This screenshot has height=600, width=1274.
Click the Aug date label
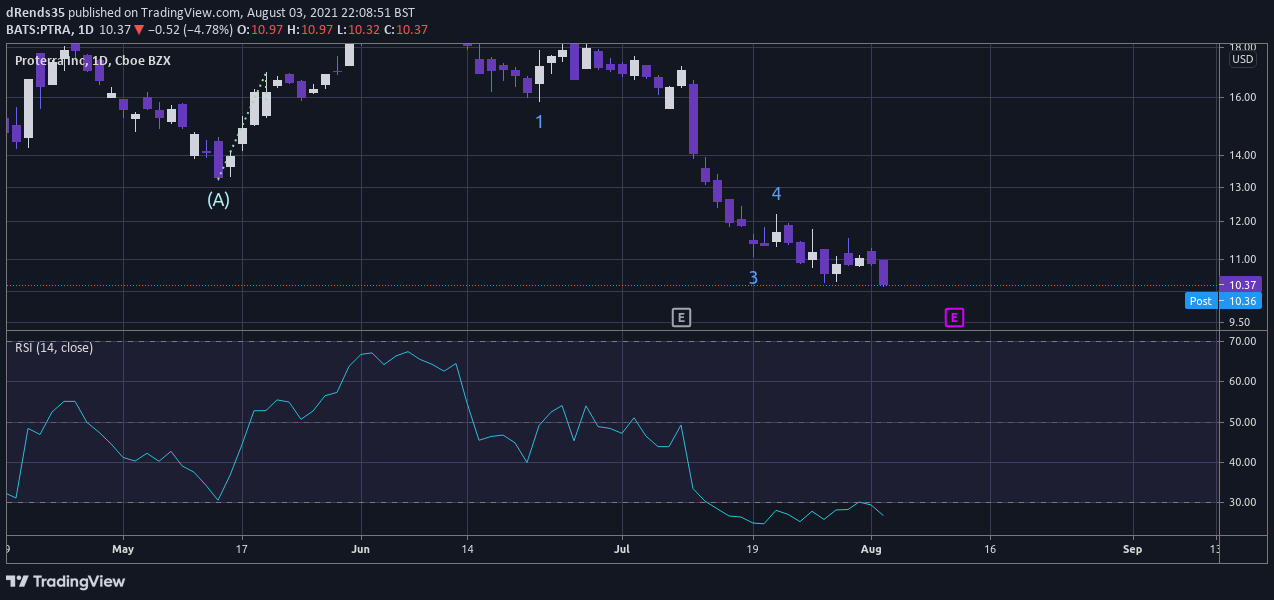tap(871, 549)
